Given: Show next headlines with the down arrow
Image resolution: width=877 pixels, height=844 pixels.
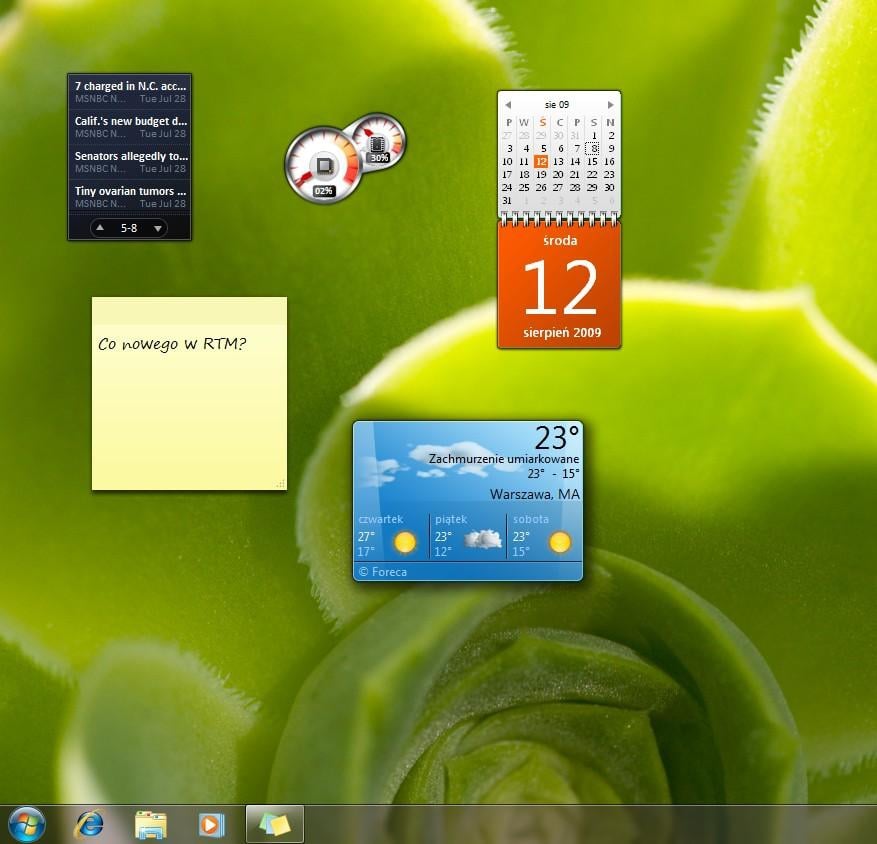Looking at the screenshot, I should (x=158, y=227).
